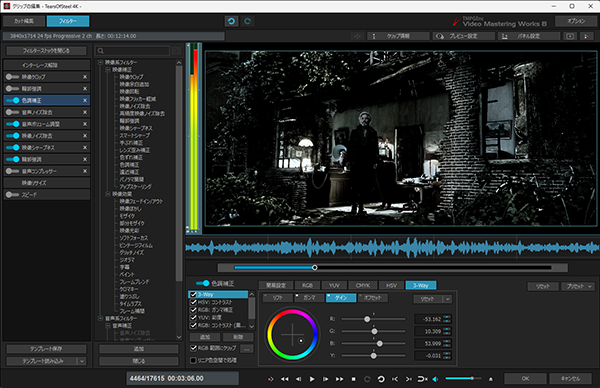Enable the リニア色空間で処理 checkbox
This screenshot has width=600, height=388.
tap(193, 360)
